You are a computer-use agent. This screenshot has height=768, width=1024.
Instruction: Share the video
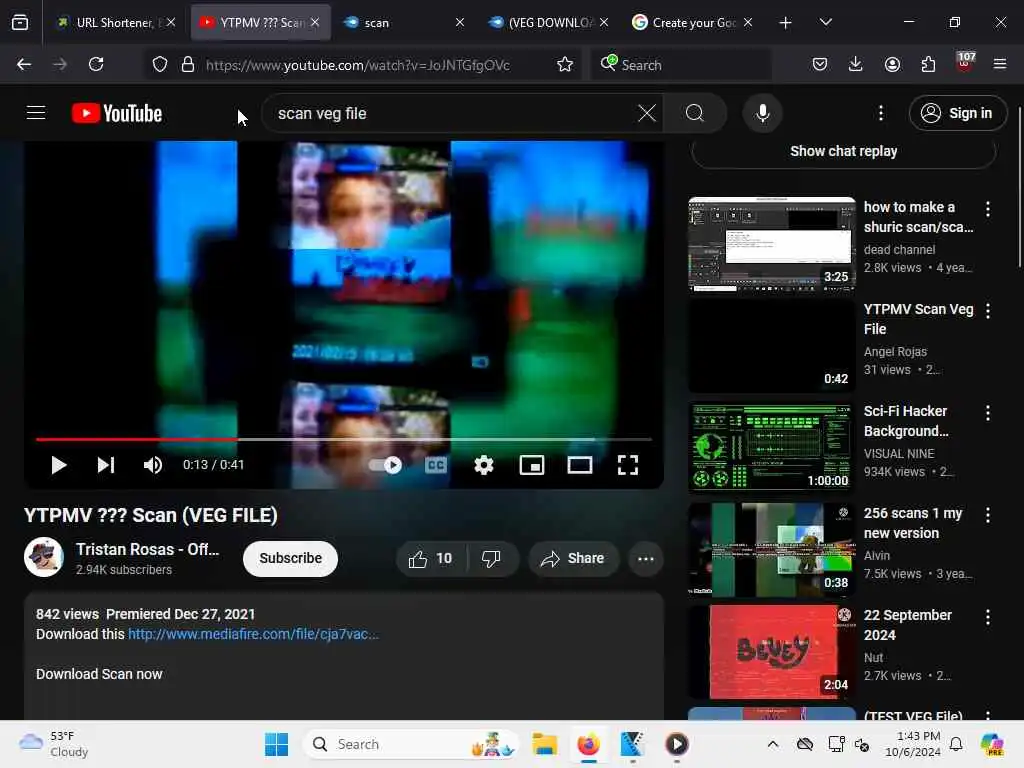pos(573,558)
